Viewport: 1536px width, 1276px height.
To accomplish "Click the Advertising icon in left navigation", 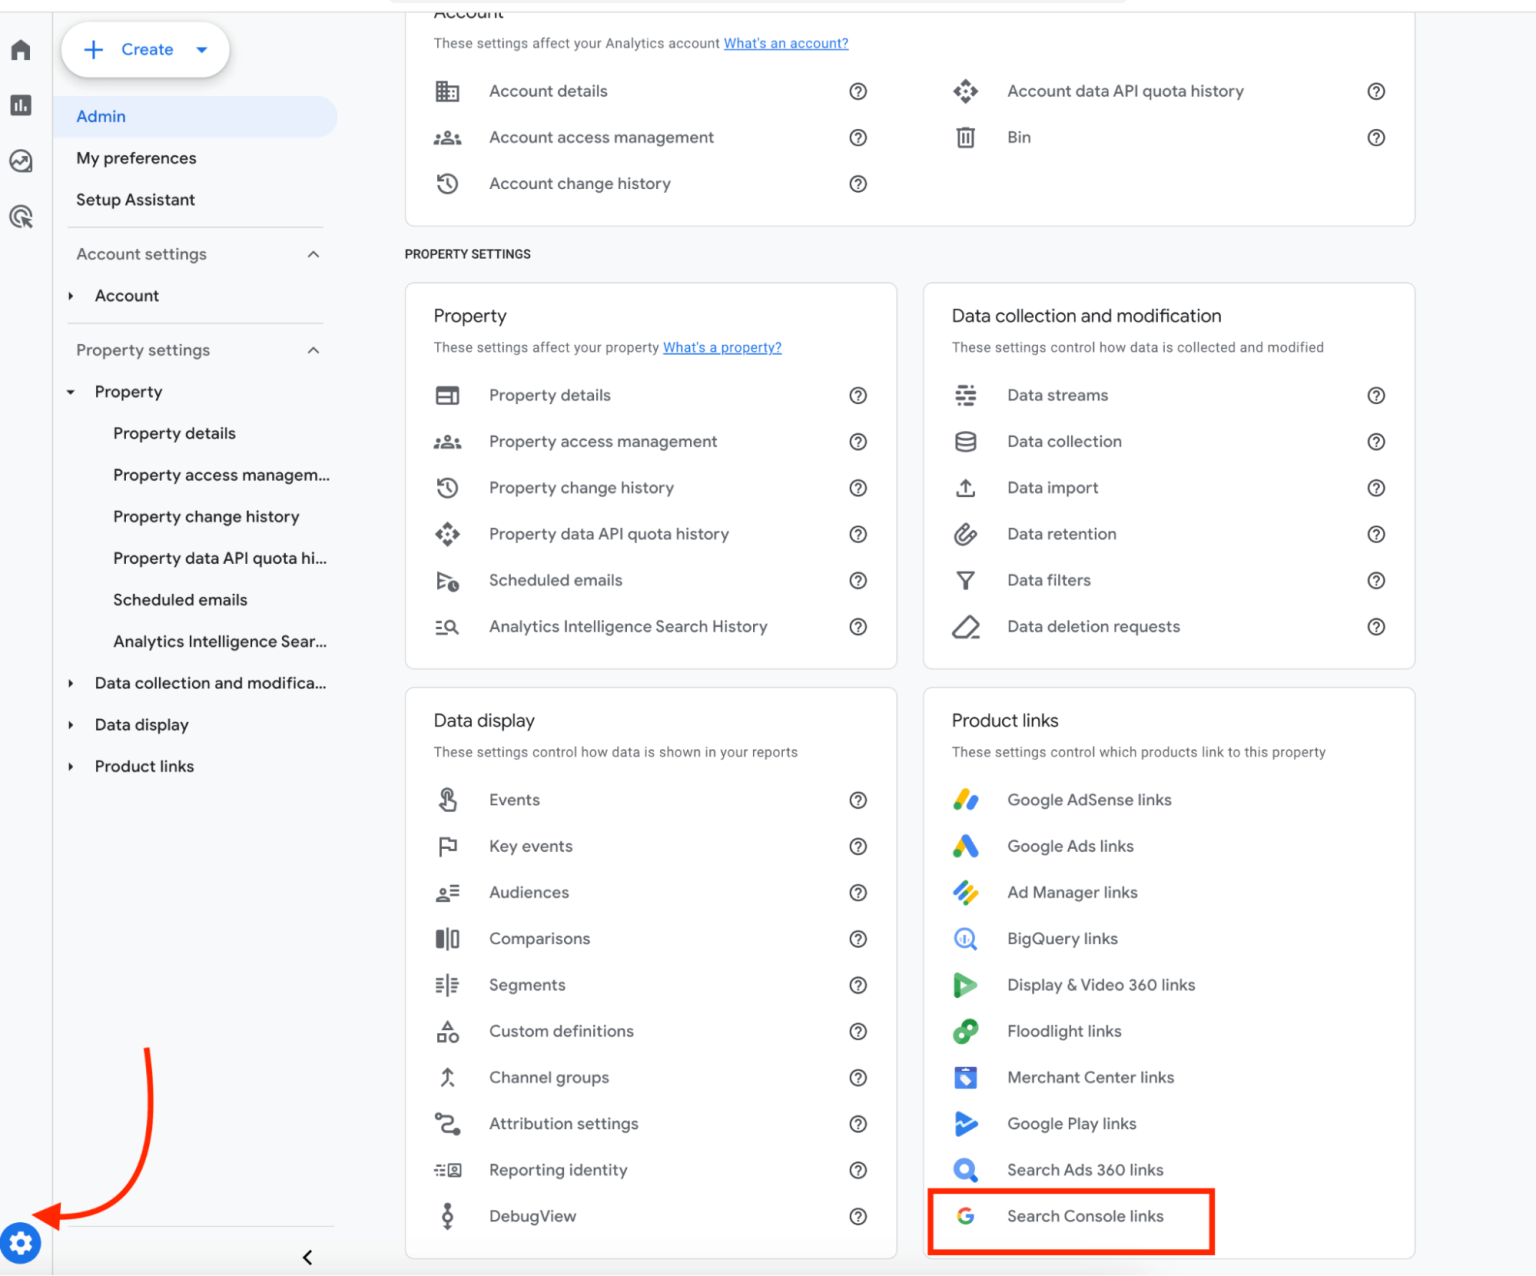I will [20, 216].
